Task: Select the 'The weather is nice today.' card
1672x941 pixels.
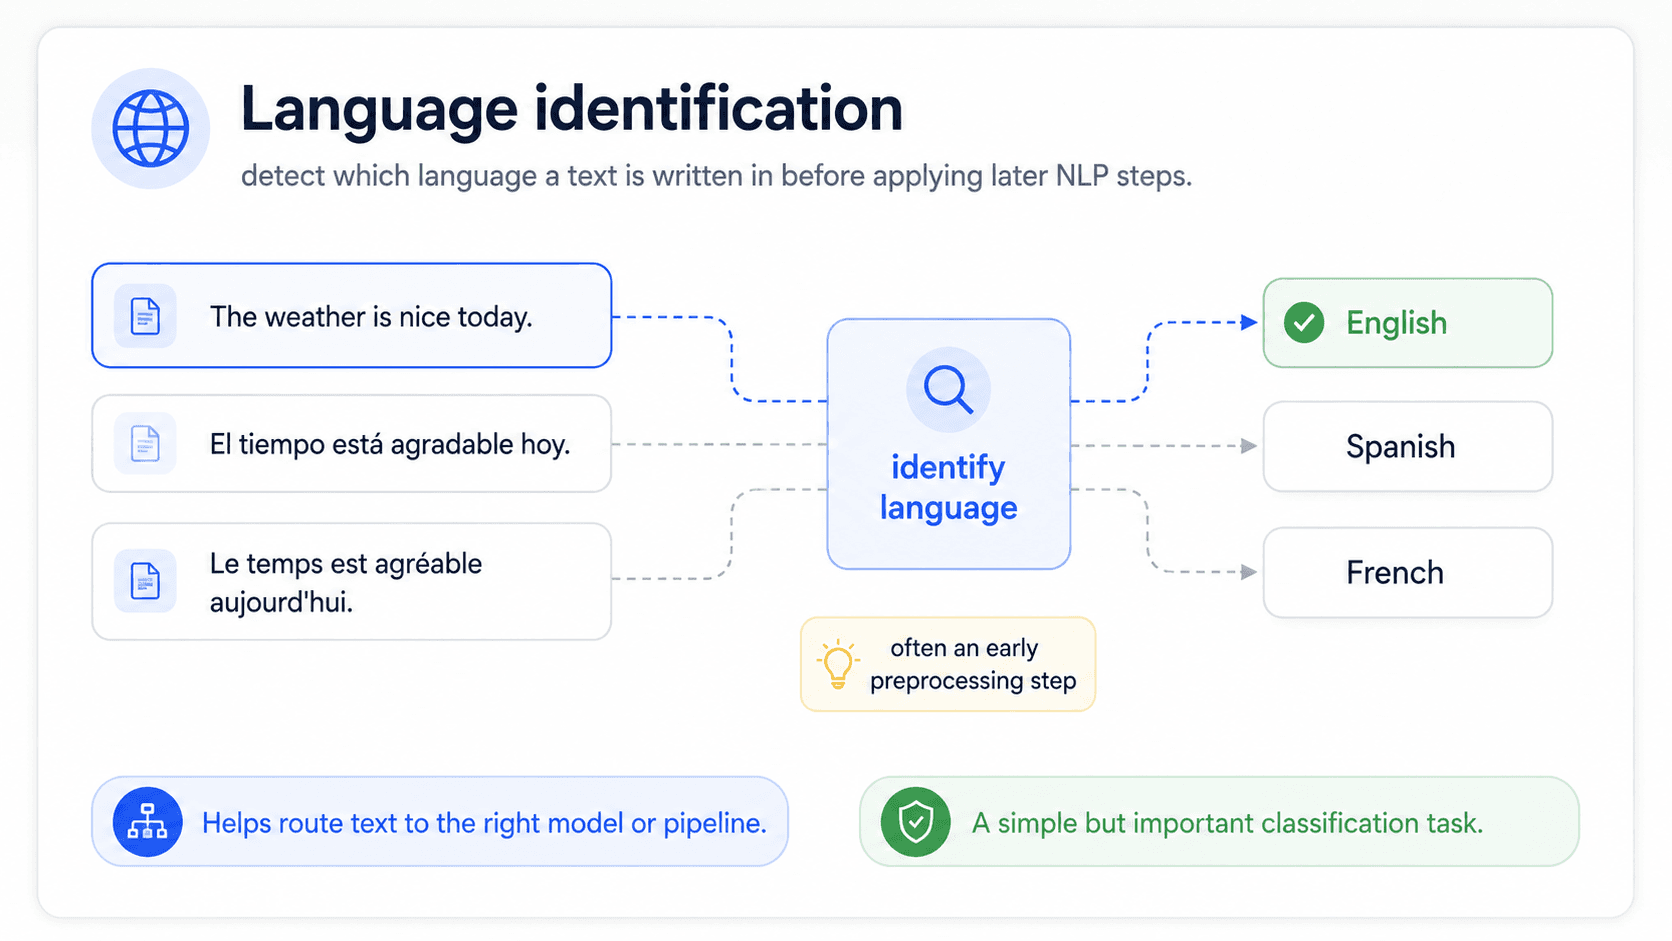Action: 351,316
